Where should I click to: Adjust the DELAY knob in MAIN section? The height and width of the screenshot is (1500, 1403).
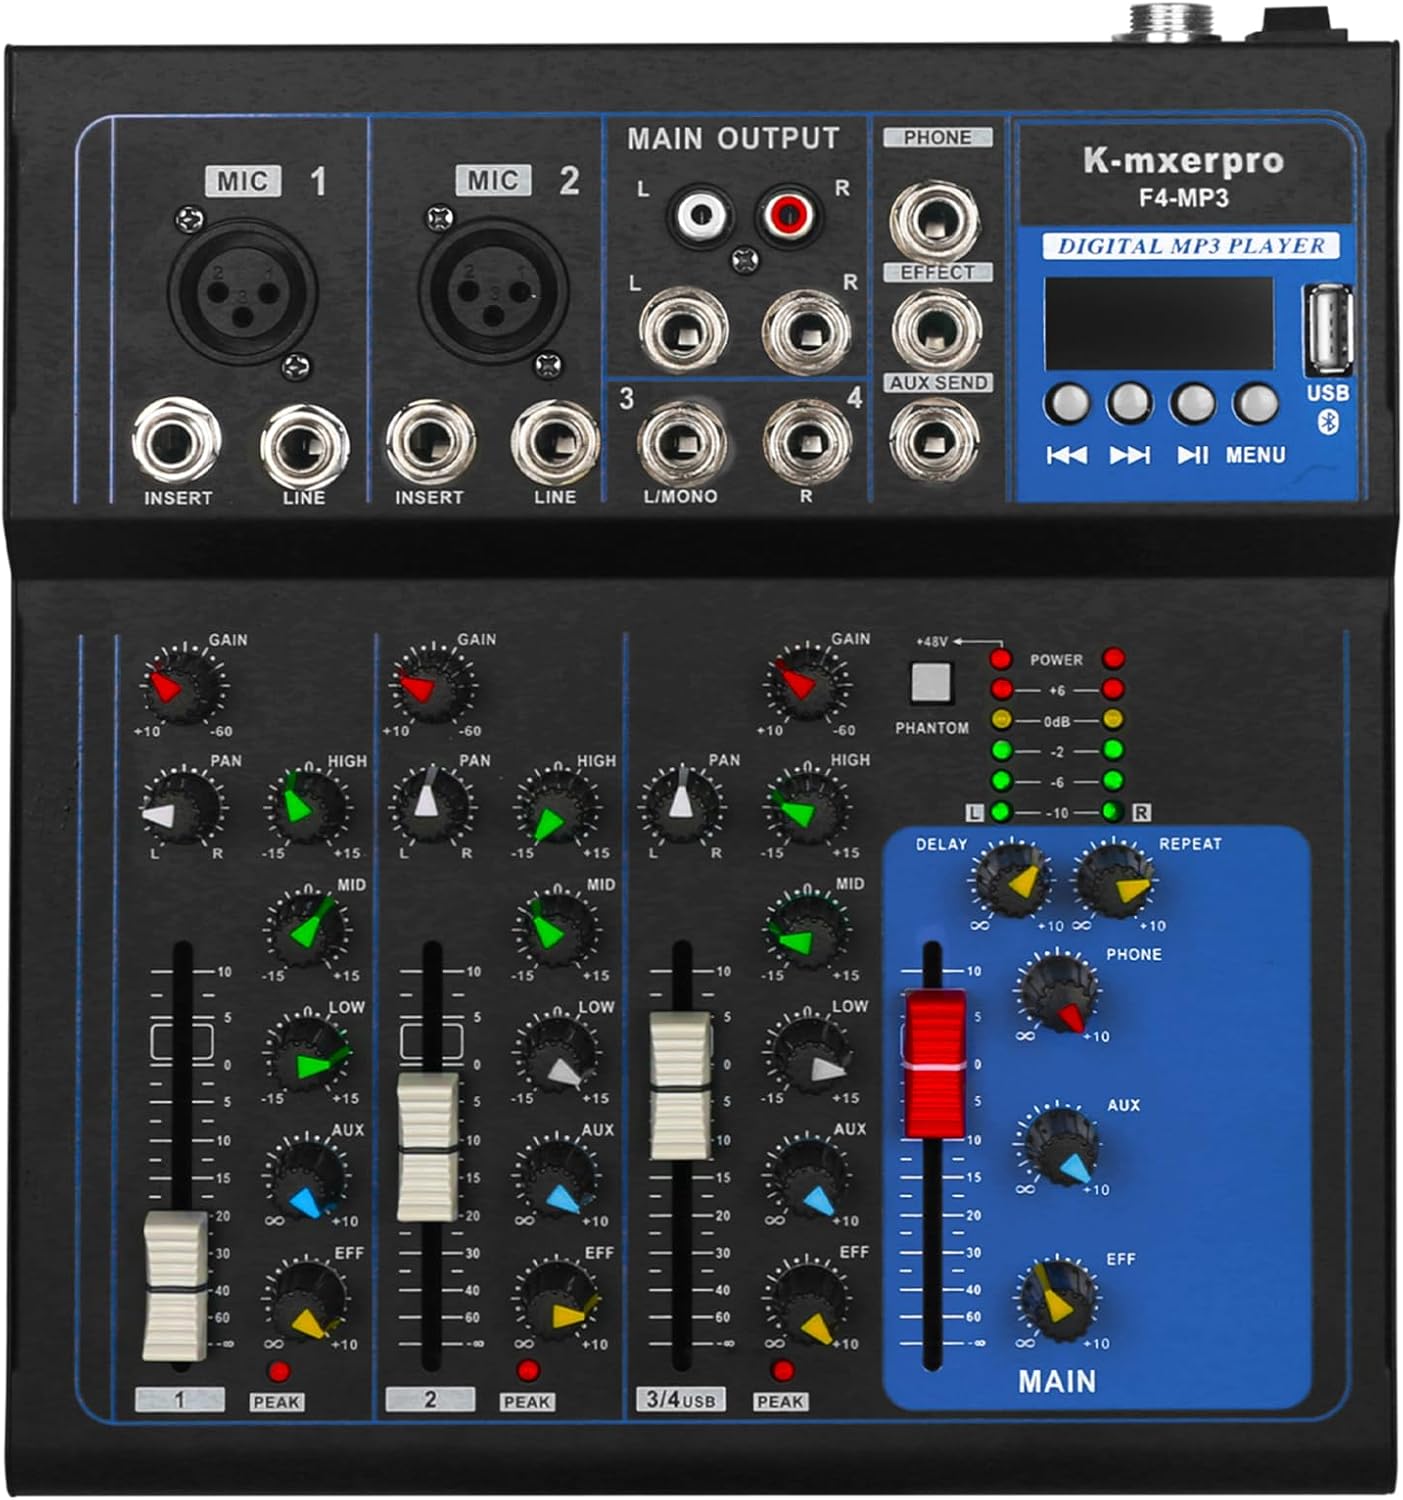1012,879
